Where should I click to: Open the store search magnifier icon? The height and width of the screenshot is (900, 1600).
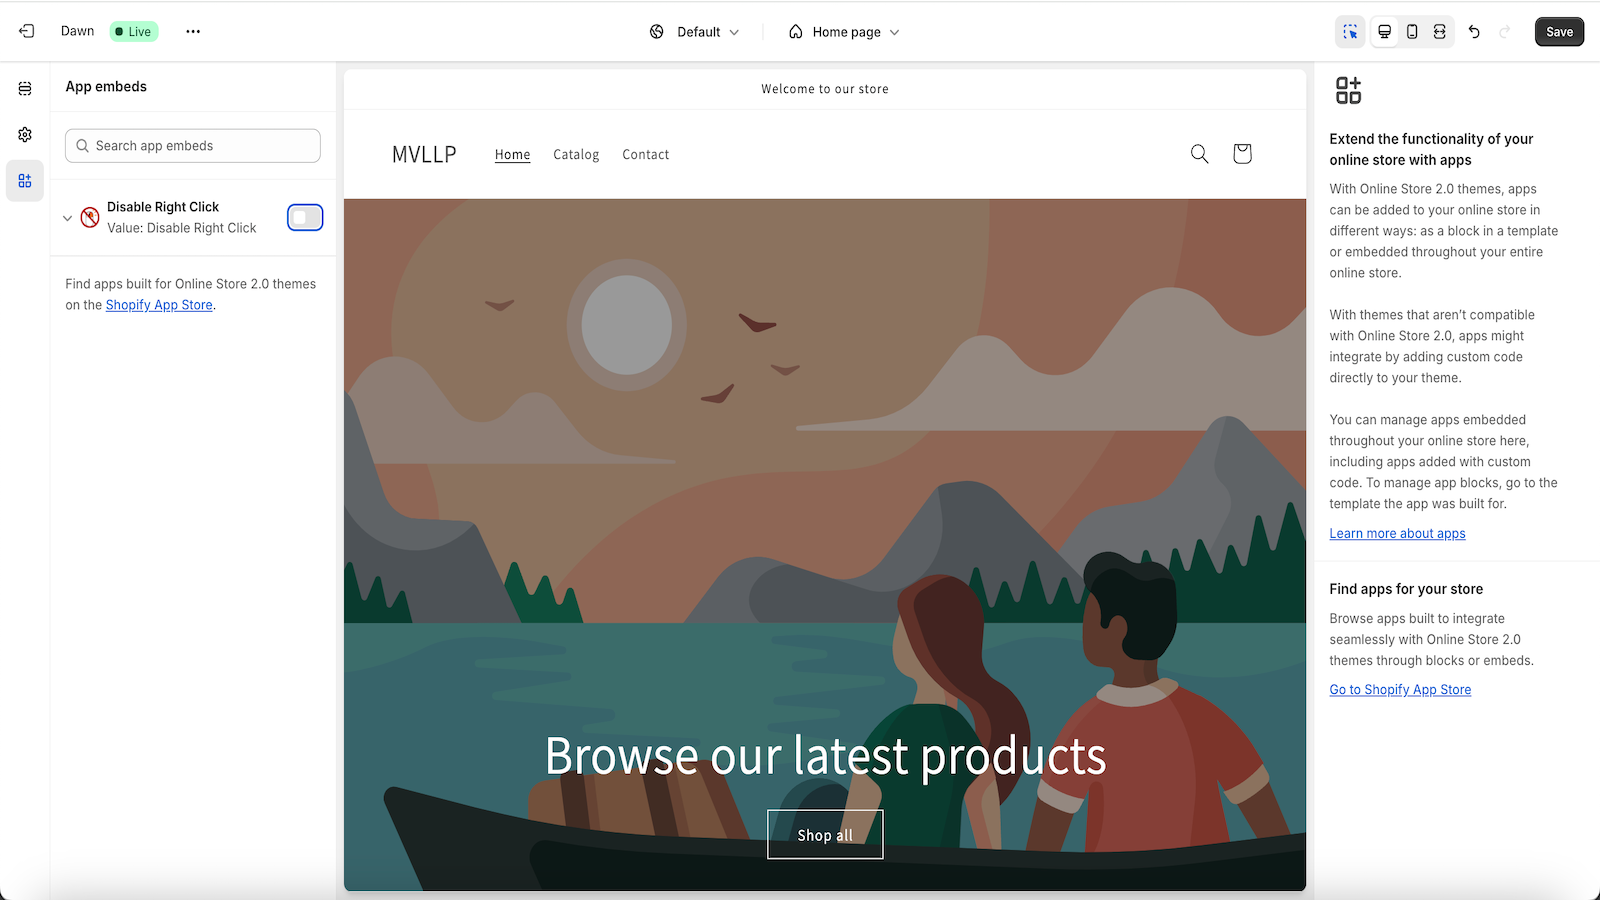click(x=1200, y=154)
